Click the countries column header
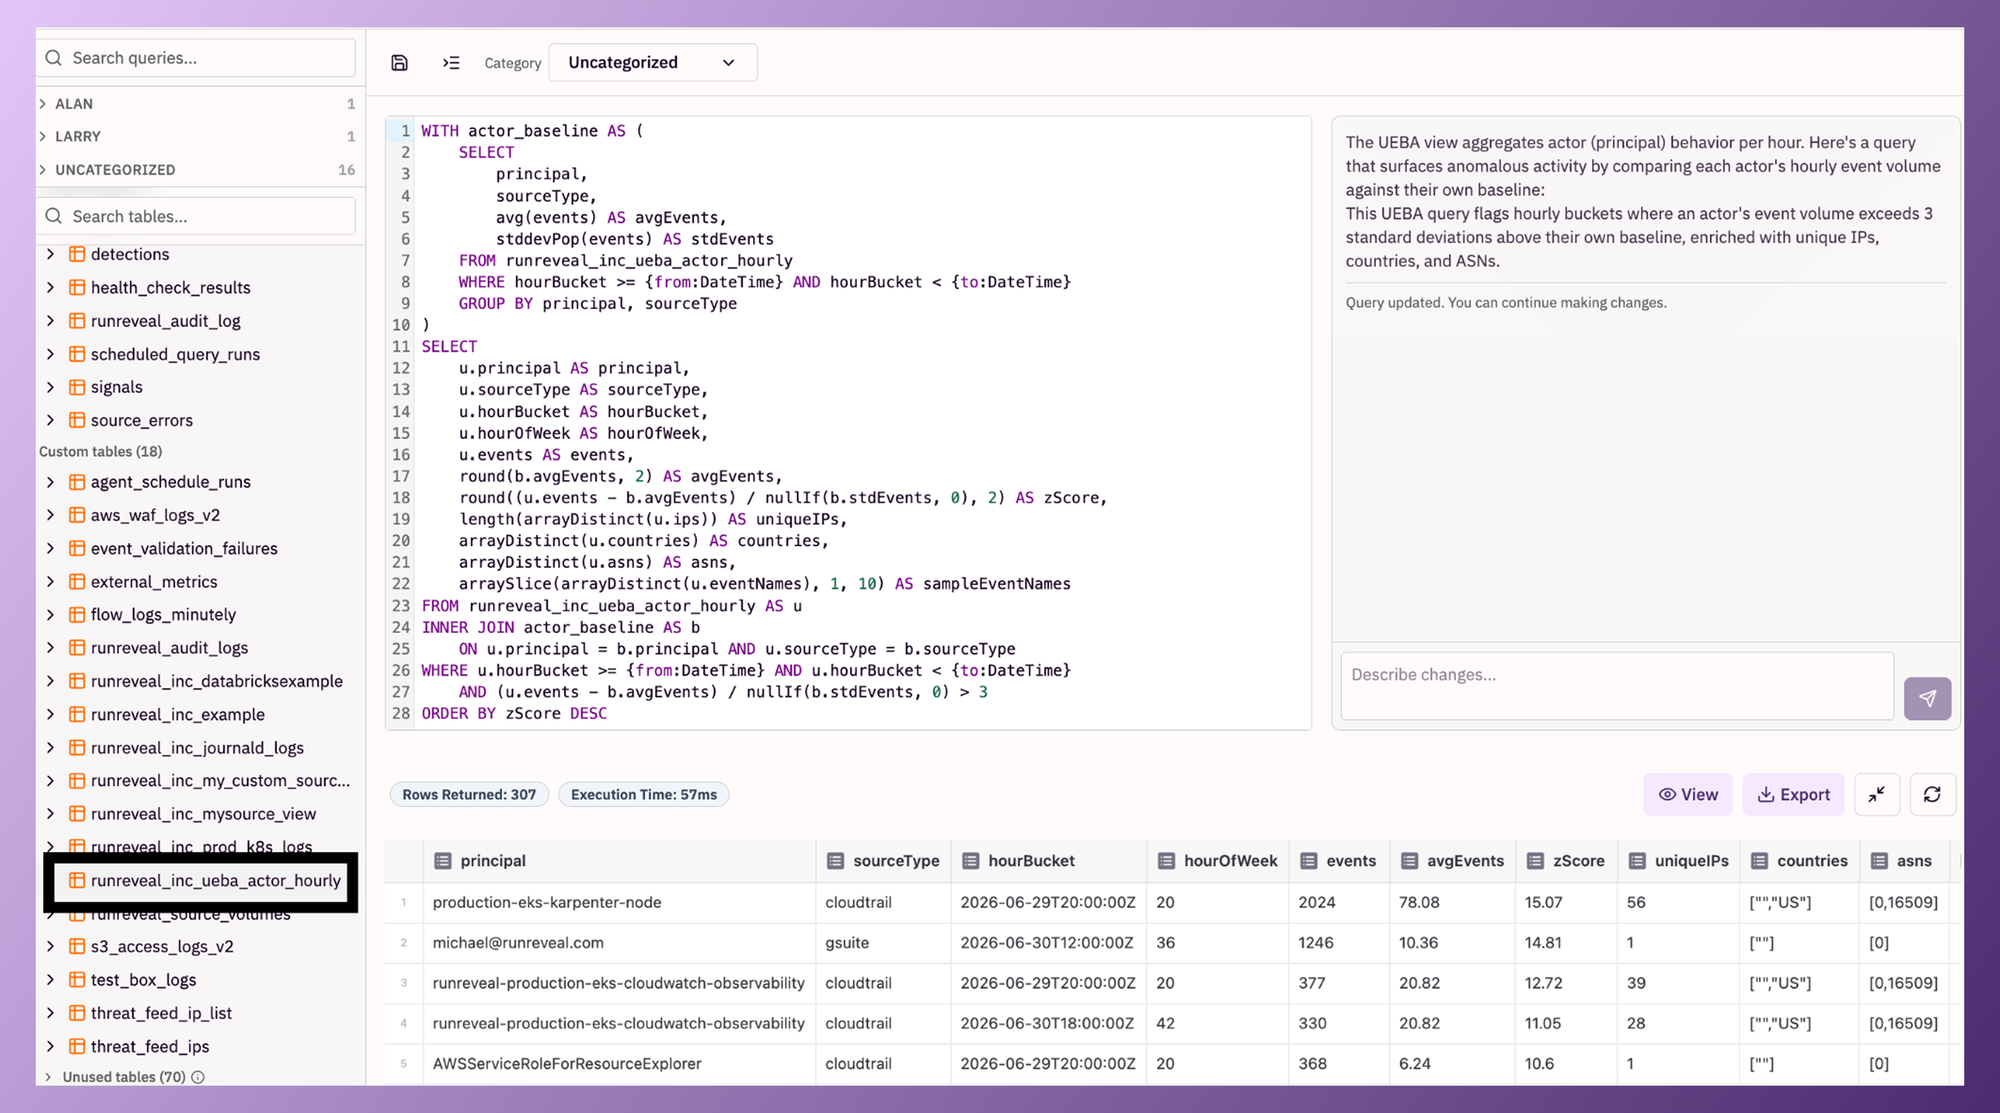Viewport: 2000px width, 1113px height. [1799, 861]
